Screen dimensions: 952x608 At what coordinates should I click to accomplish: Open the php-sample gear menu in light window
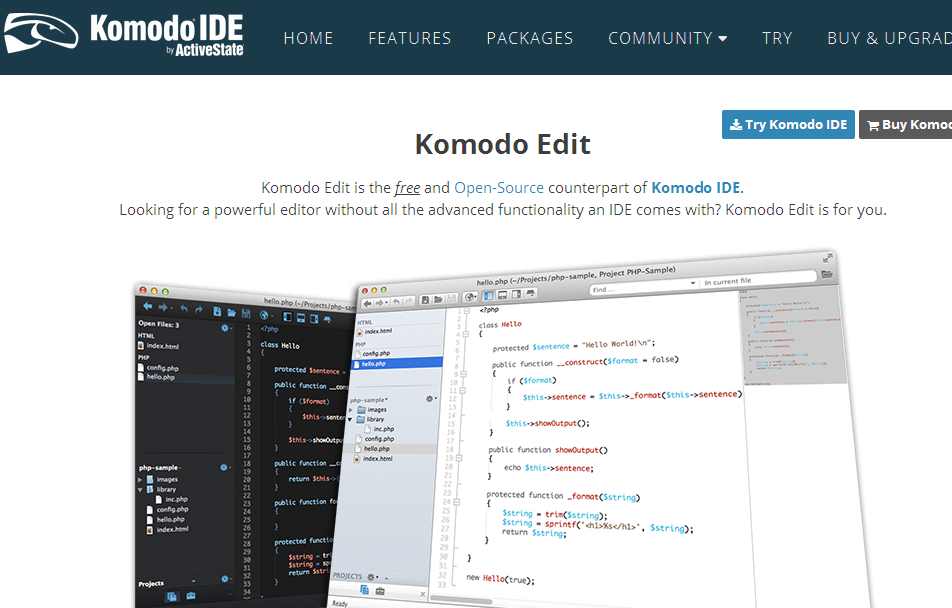(430, 398)
